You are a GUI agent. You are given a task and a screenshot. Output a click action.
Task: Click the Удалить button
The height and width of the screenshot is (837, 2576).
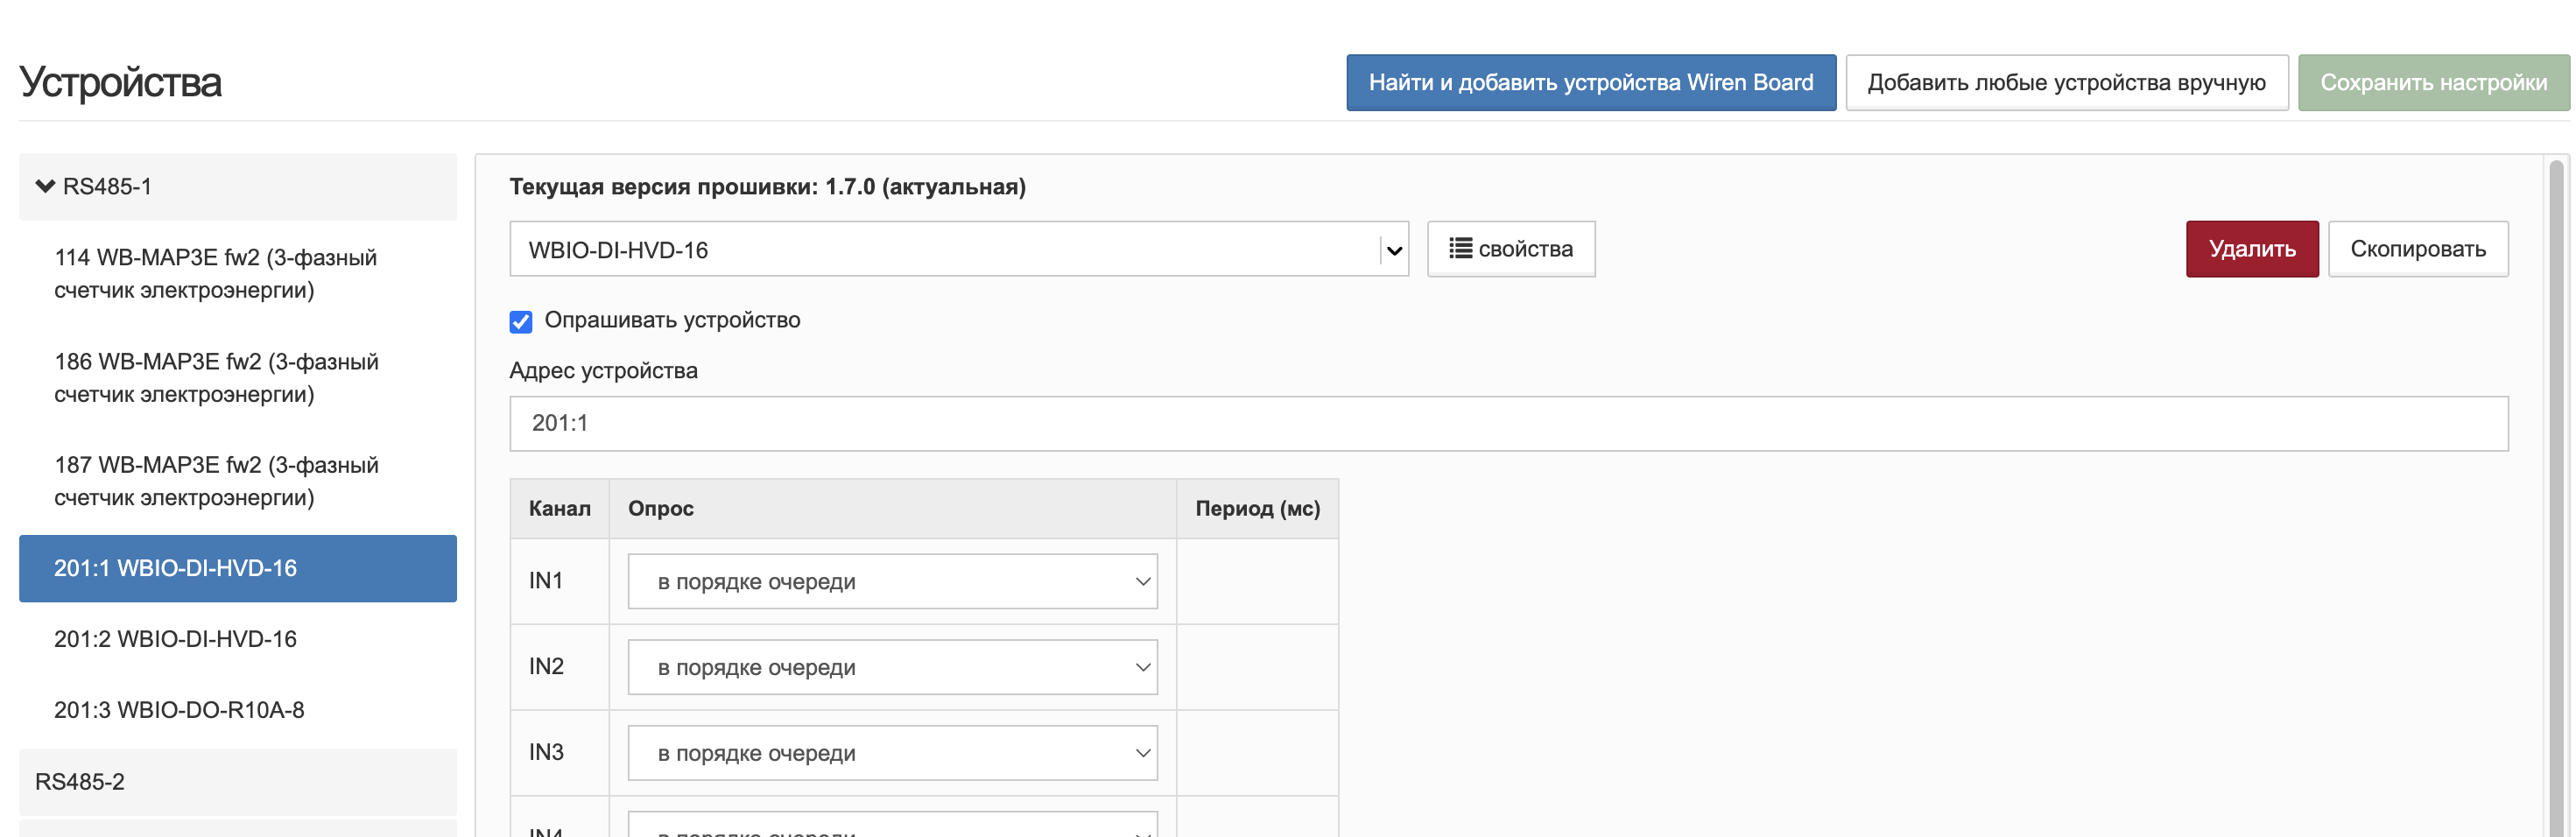(x=2251, y=249)
